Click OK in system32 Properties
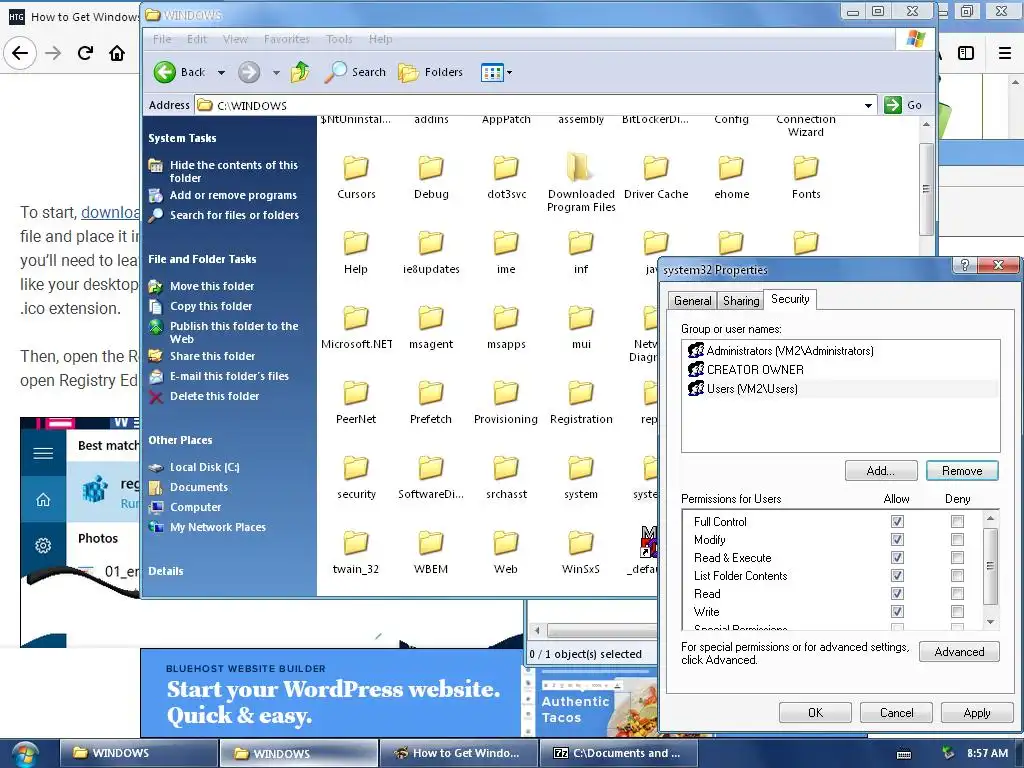Image resolution: width=1024 pixels, height=768 pixels. pos(815,712)
